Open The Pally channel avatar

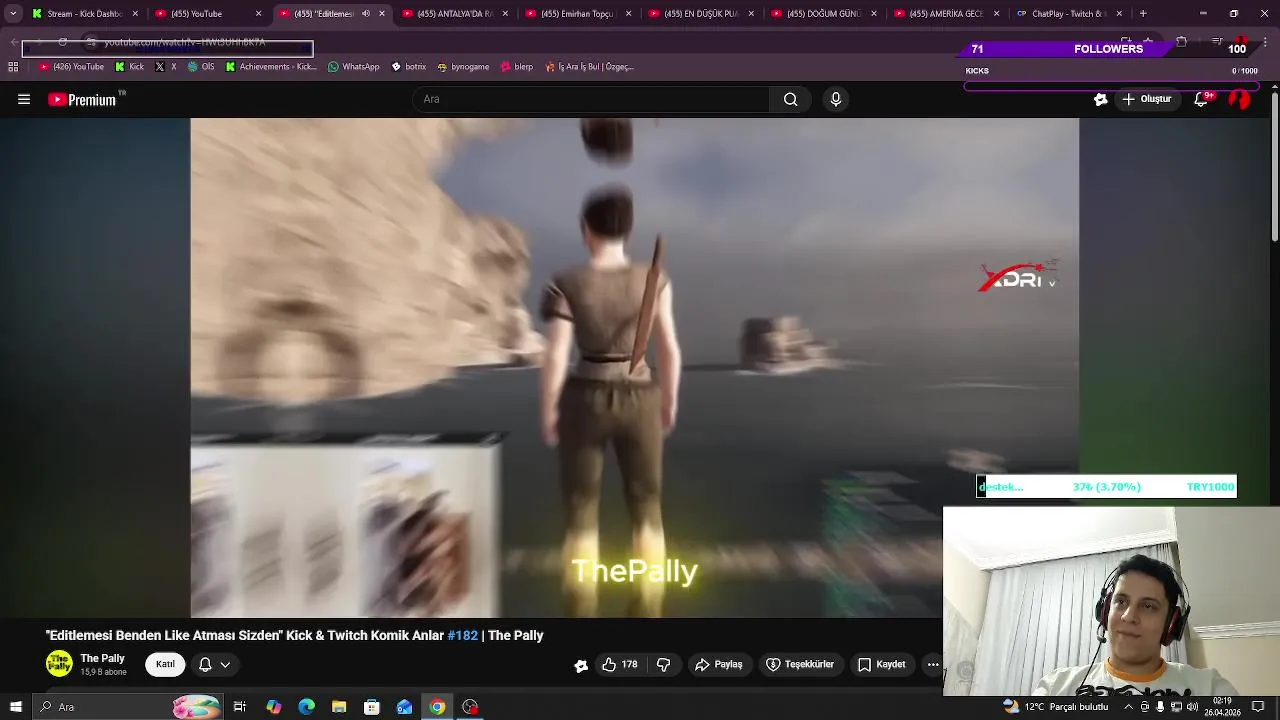point(59,663)
